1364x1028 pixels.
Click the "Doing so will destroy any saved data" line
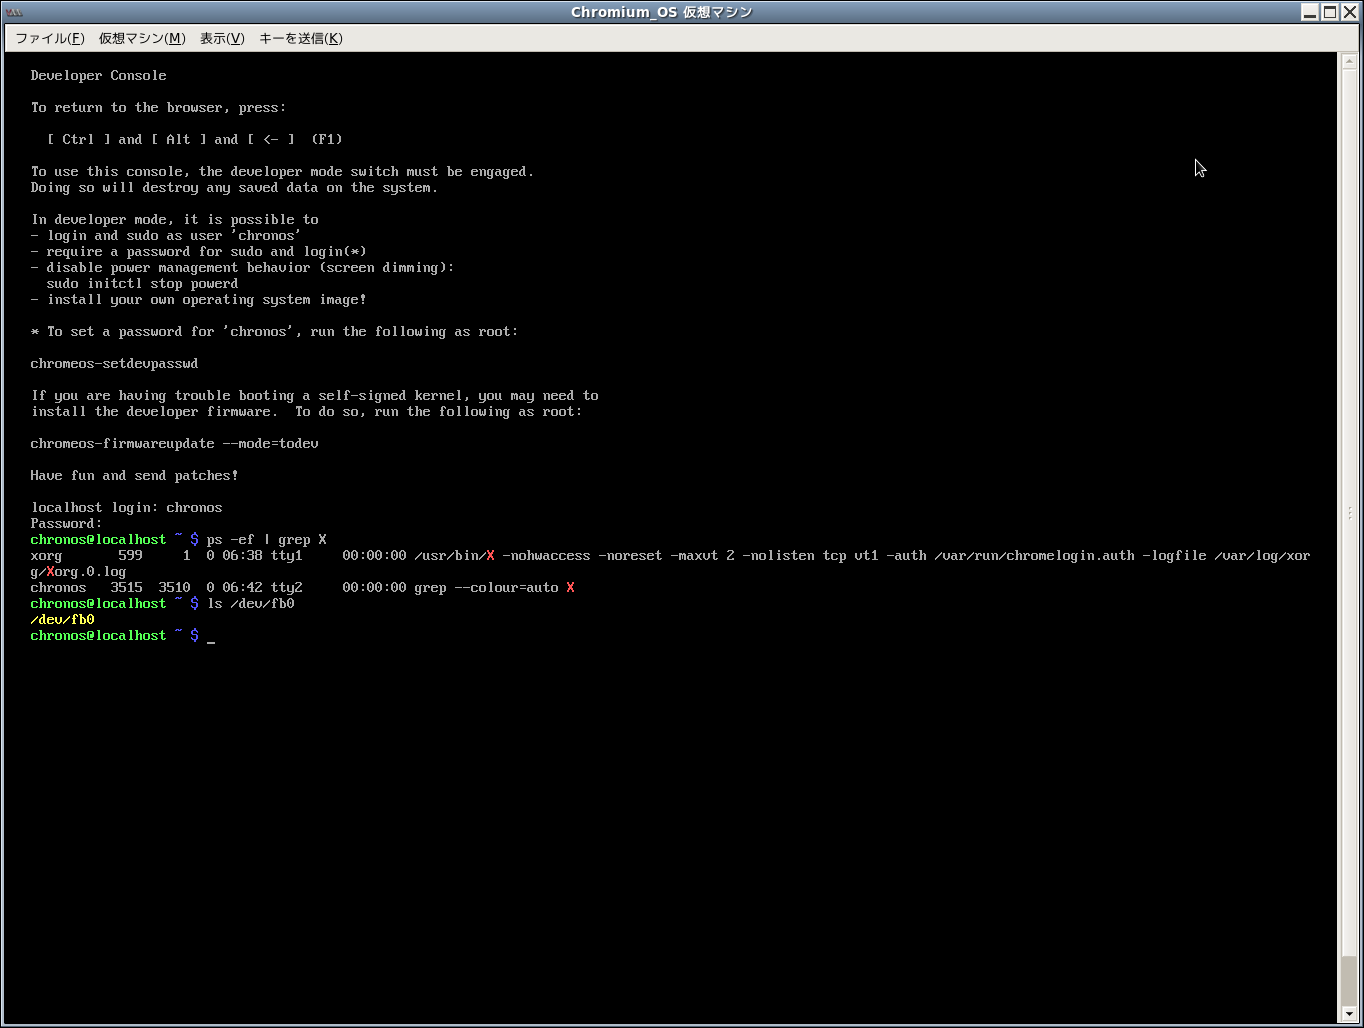click(x=235, y=188)
